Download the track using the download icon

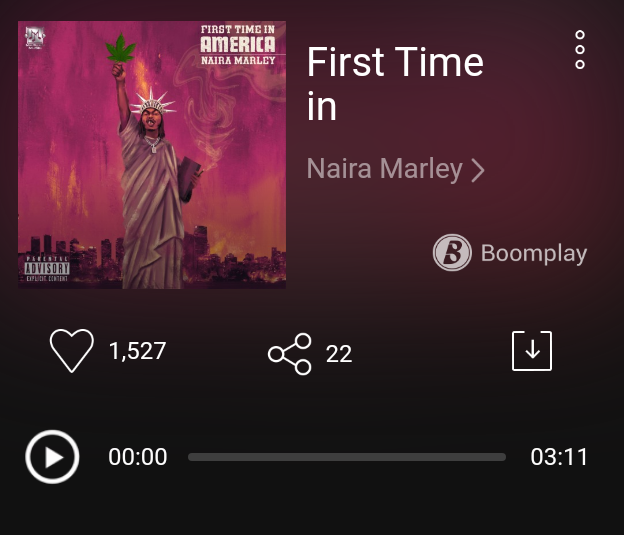click(532, 351)
